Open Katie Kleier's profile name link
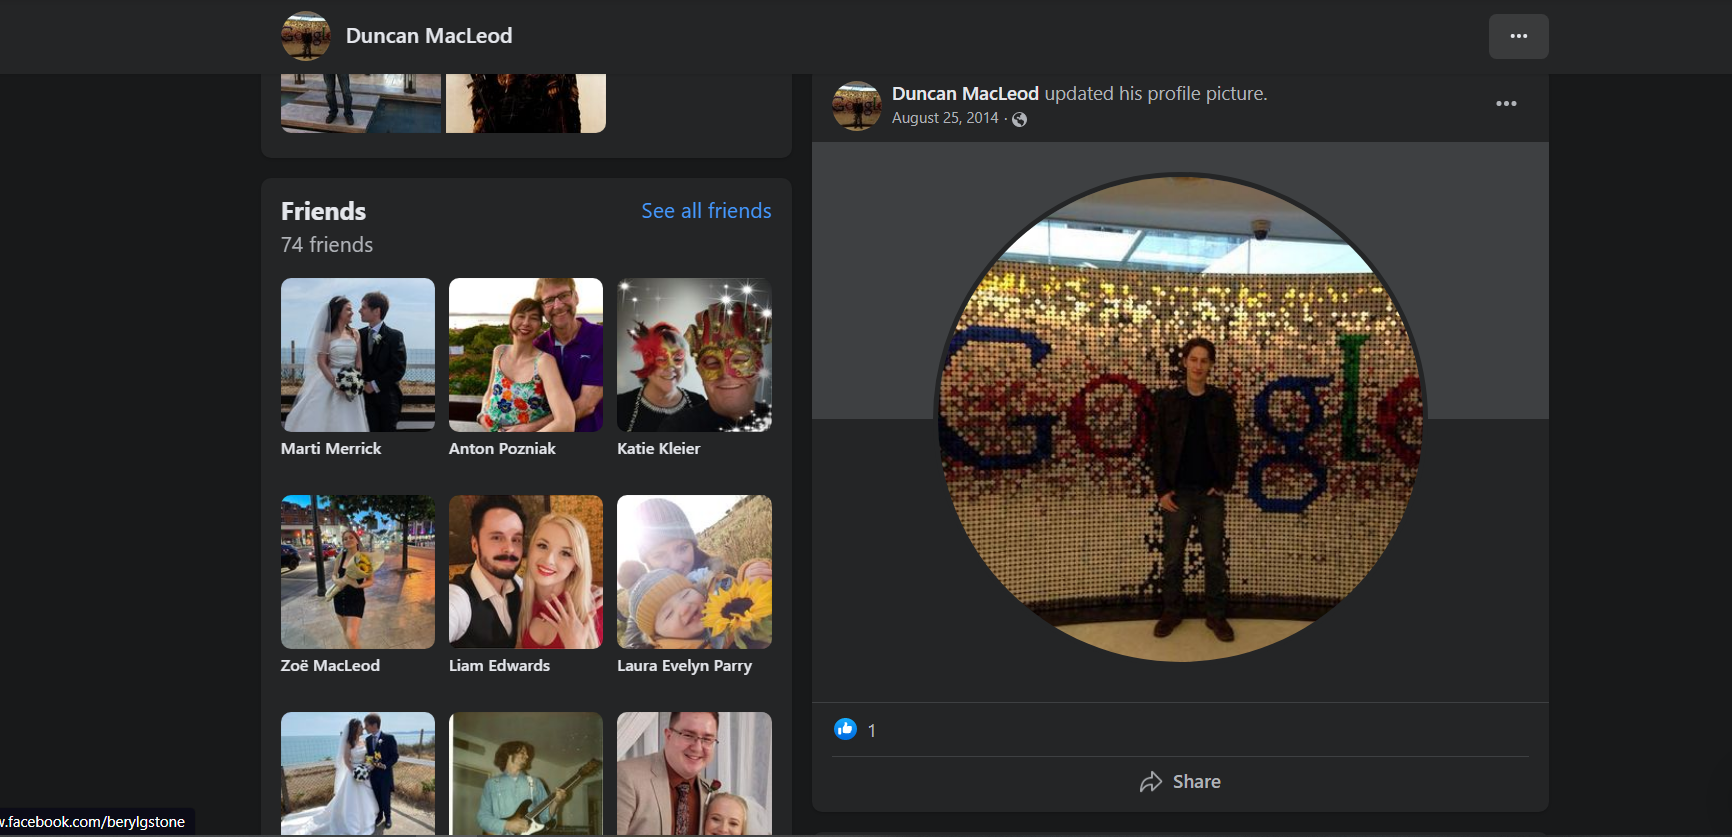The image size is (1732, 837). 658,448
